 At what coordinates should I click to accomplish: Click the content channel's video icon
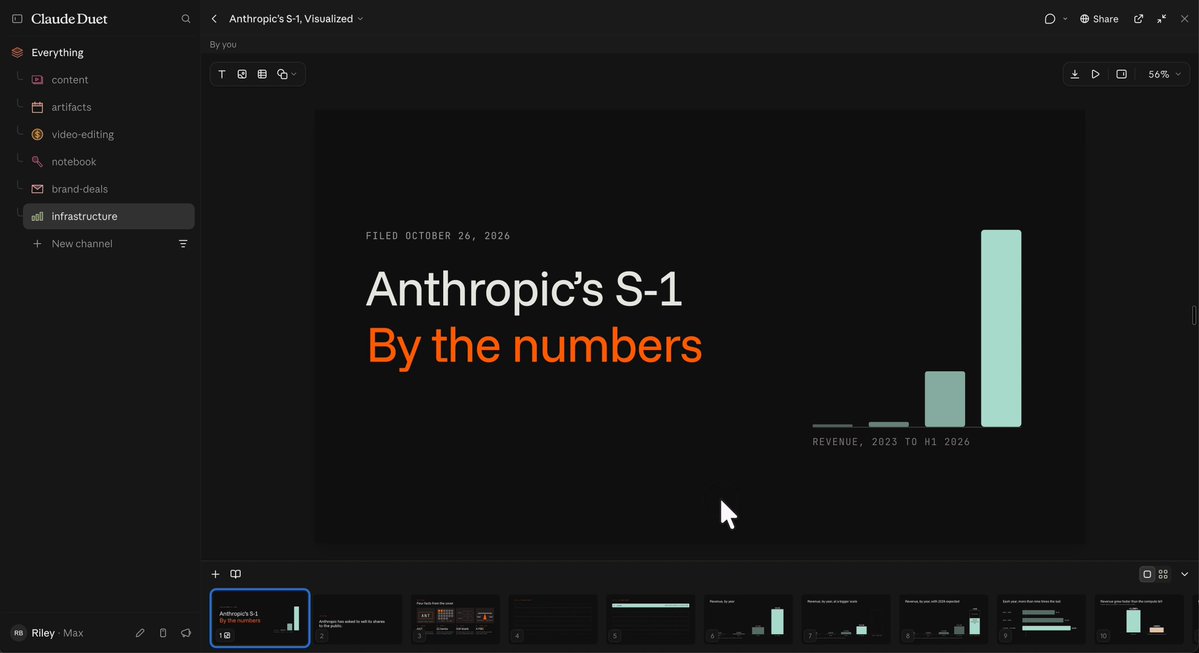pyautogui.click(x=37, y=80)
